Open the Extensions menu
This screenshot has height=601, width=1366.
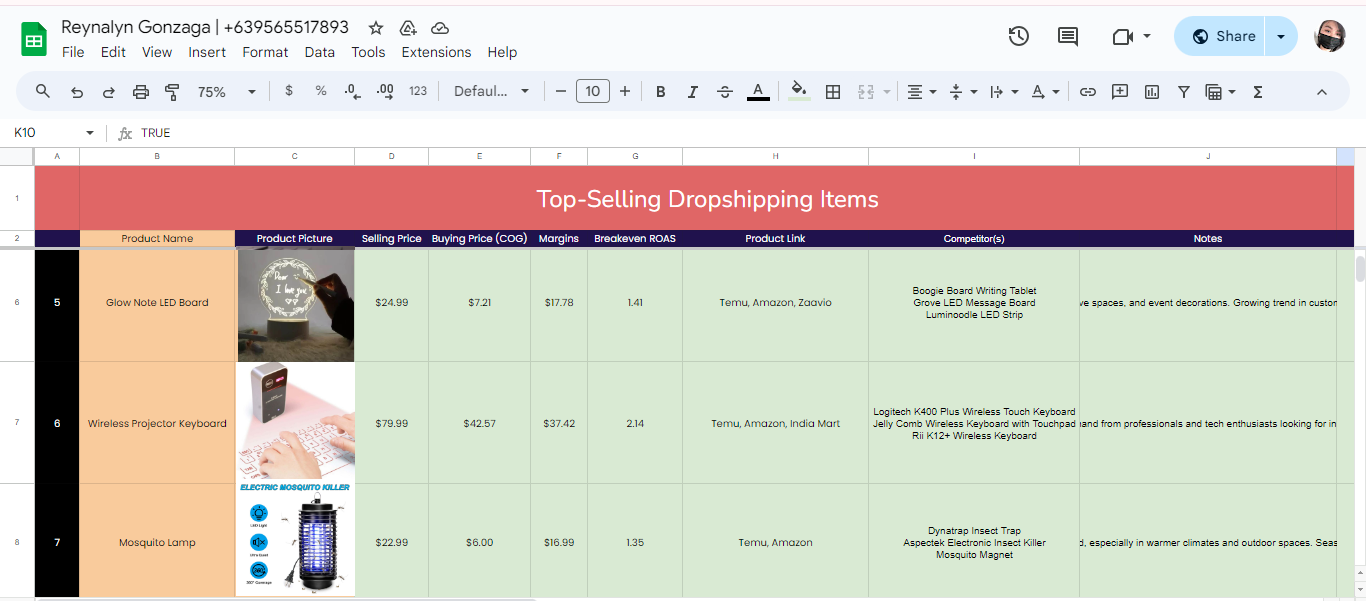pos(436,52)
